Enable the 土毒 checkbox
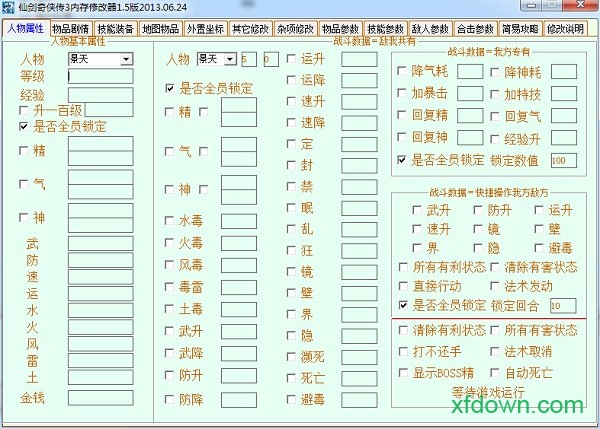 [x=169, y=308]
